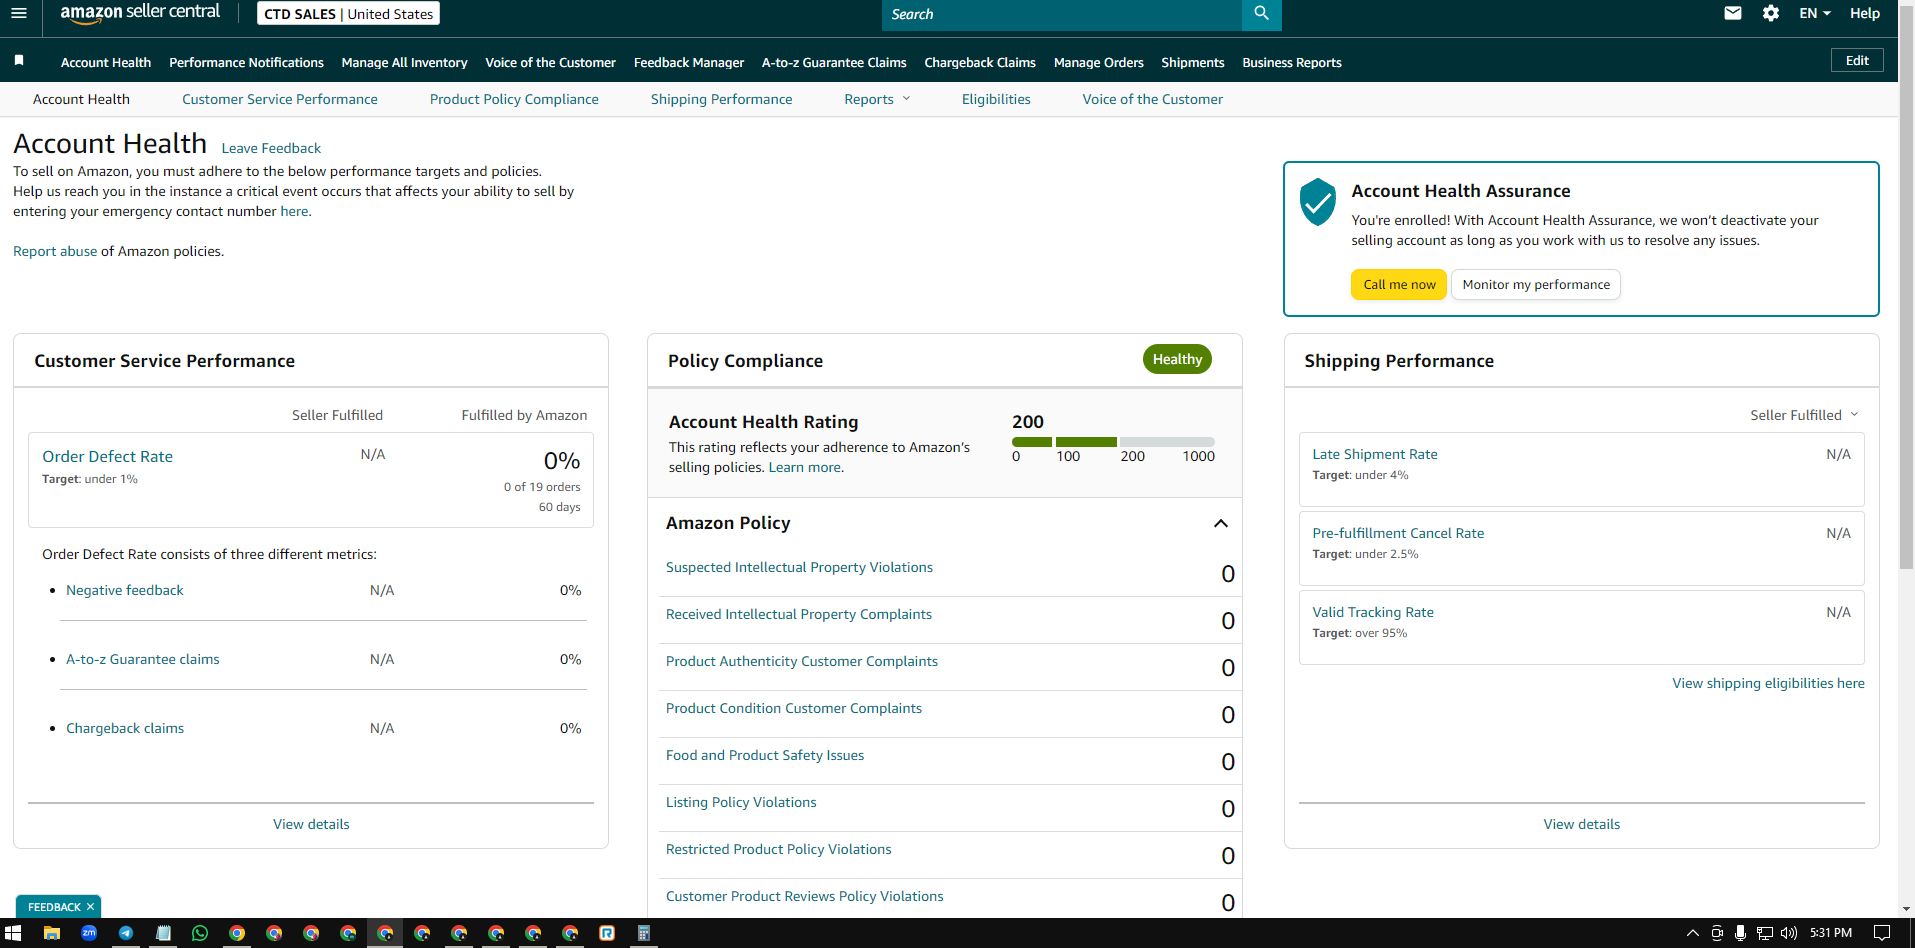Open the settings gear icon

point(1771,13)
